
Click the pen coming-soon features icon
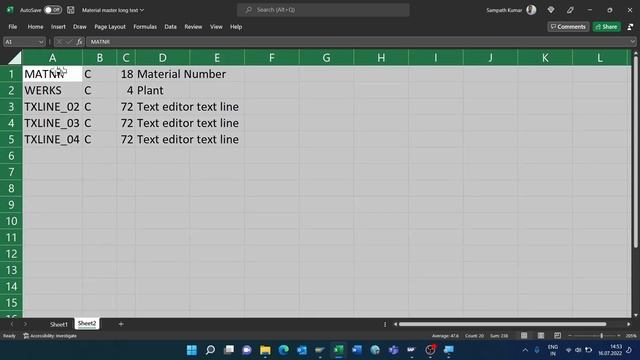click(570, 10)
